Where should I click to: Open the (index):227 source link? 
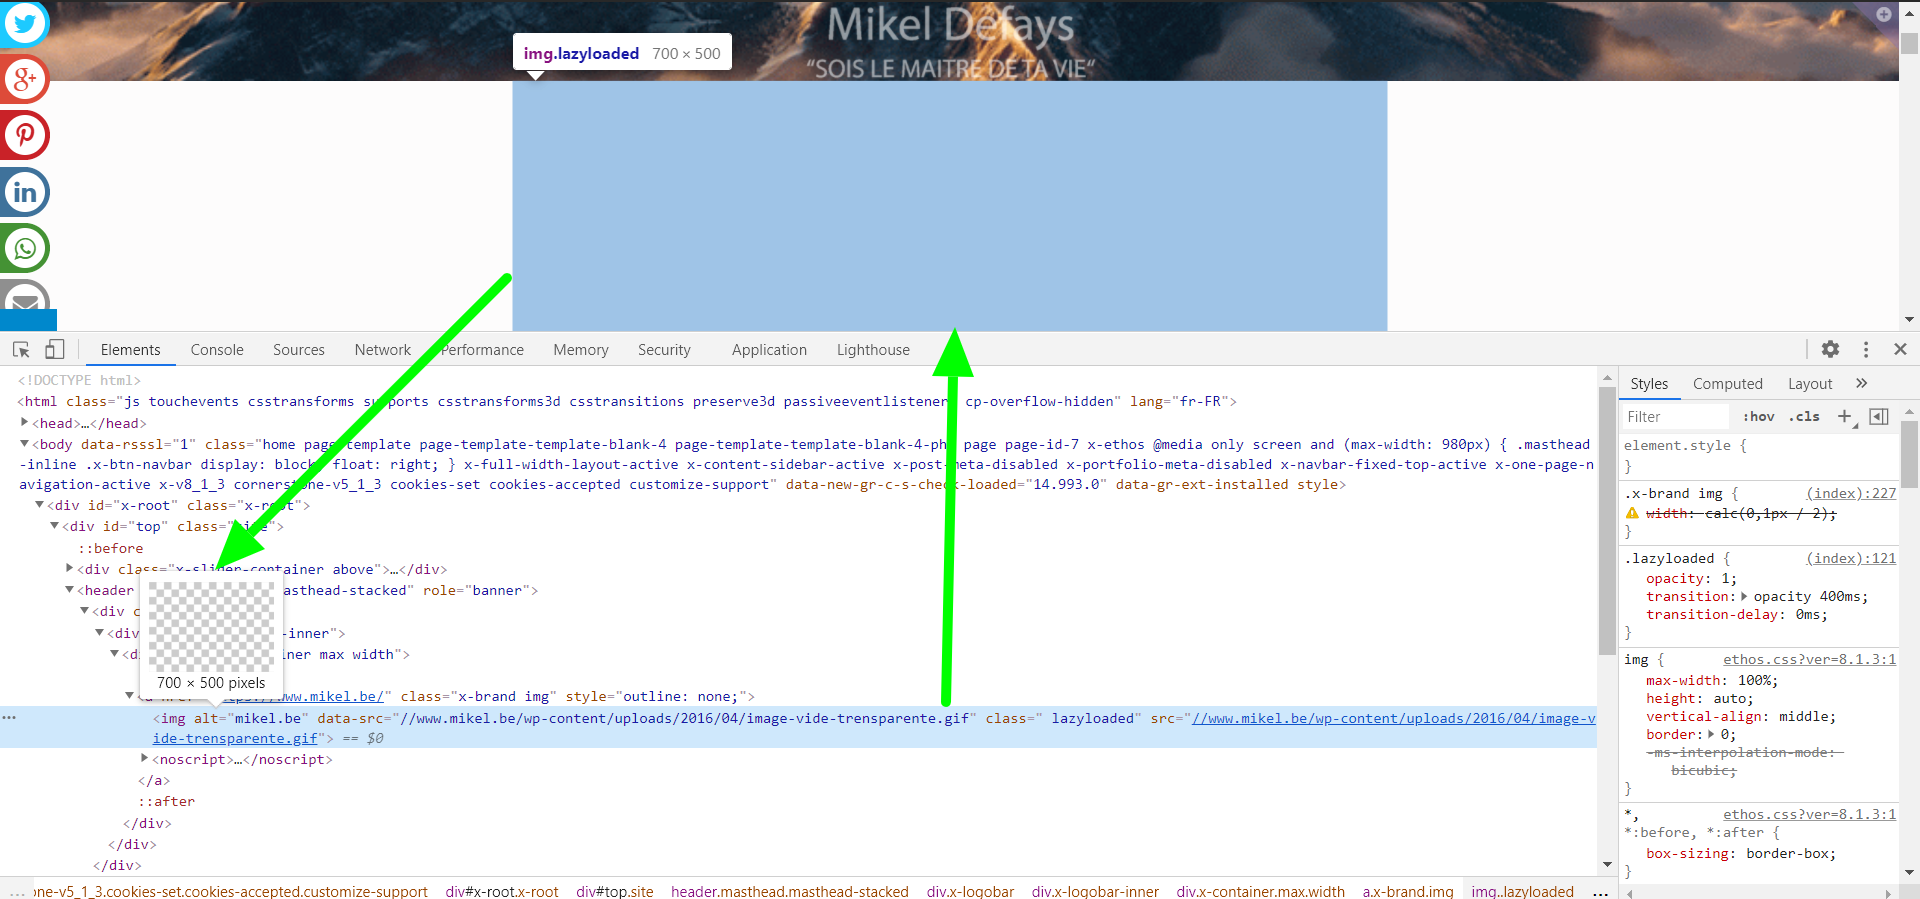pyautogui.click(x=1851, y=493)
